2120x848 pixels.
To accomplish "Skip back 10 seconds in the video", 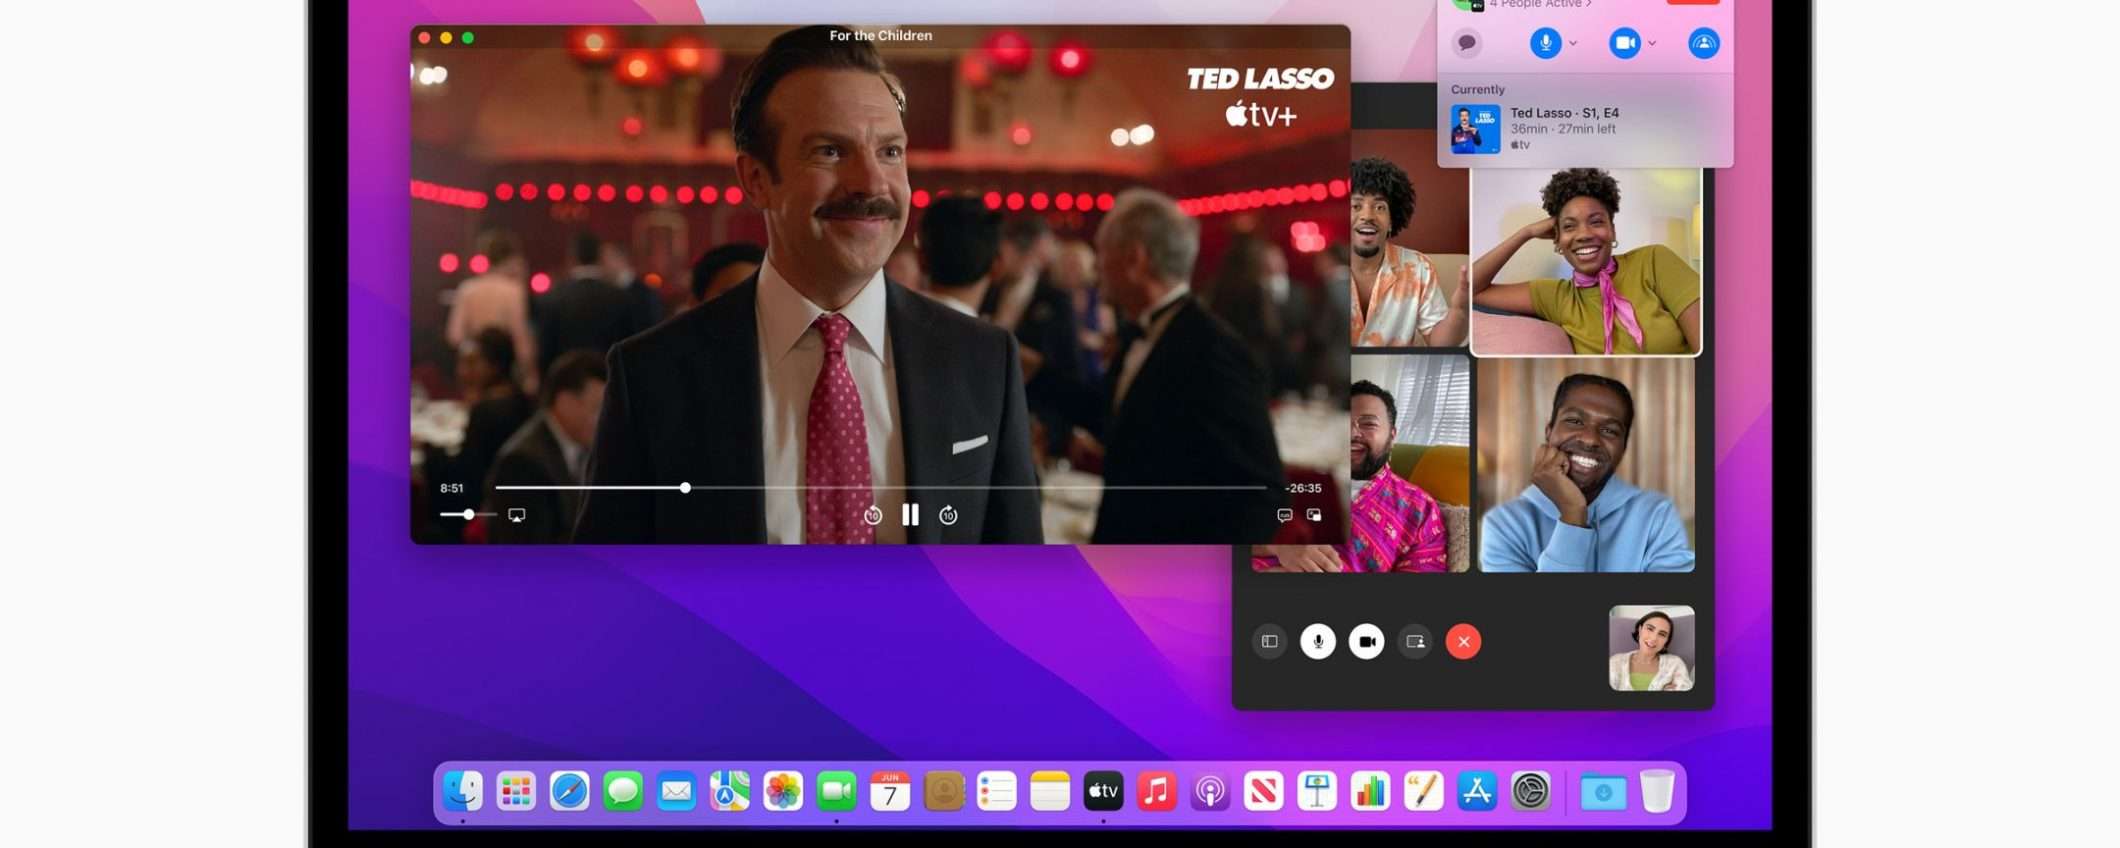I will [873, 516].
